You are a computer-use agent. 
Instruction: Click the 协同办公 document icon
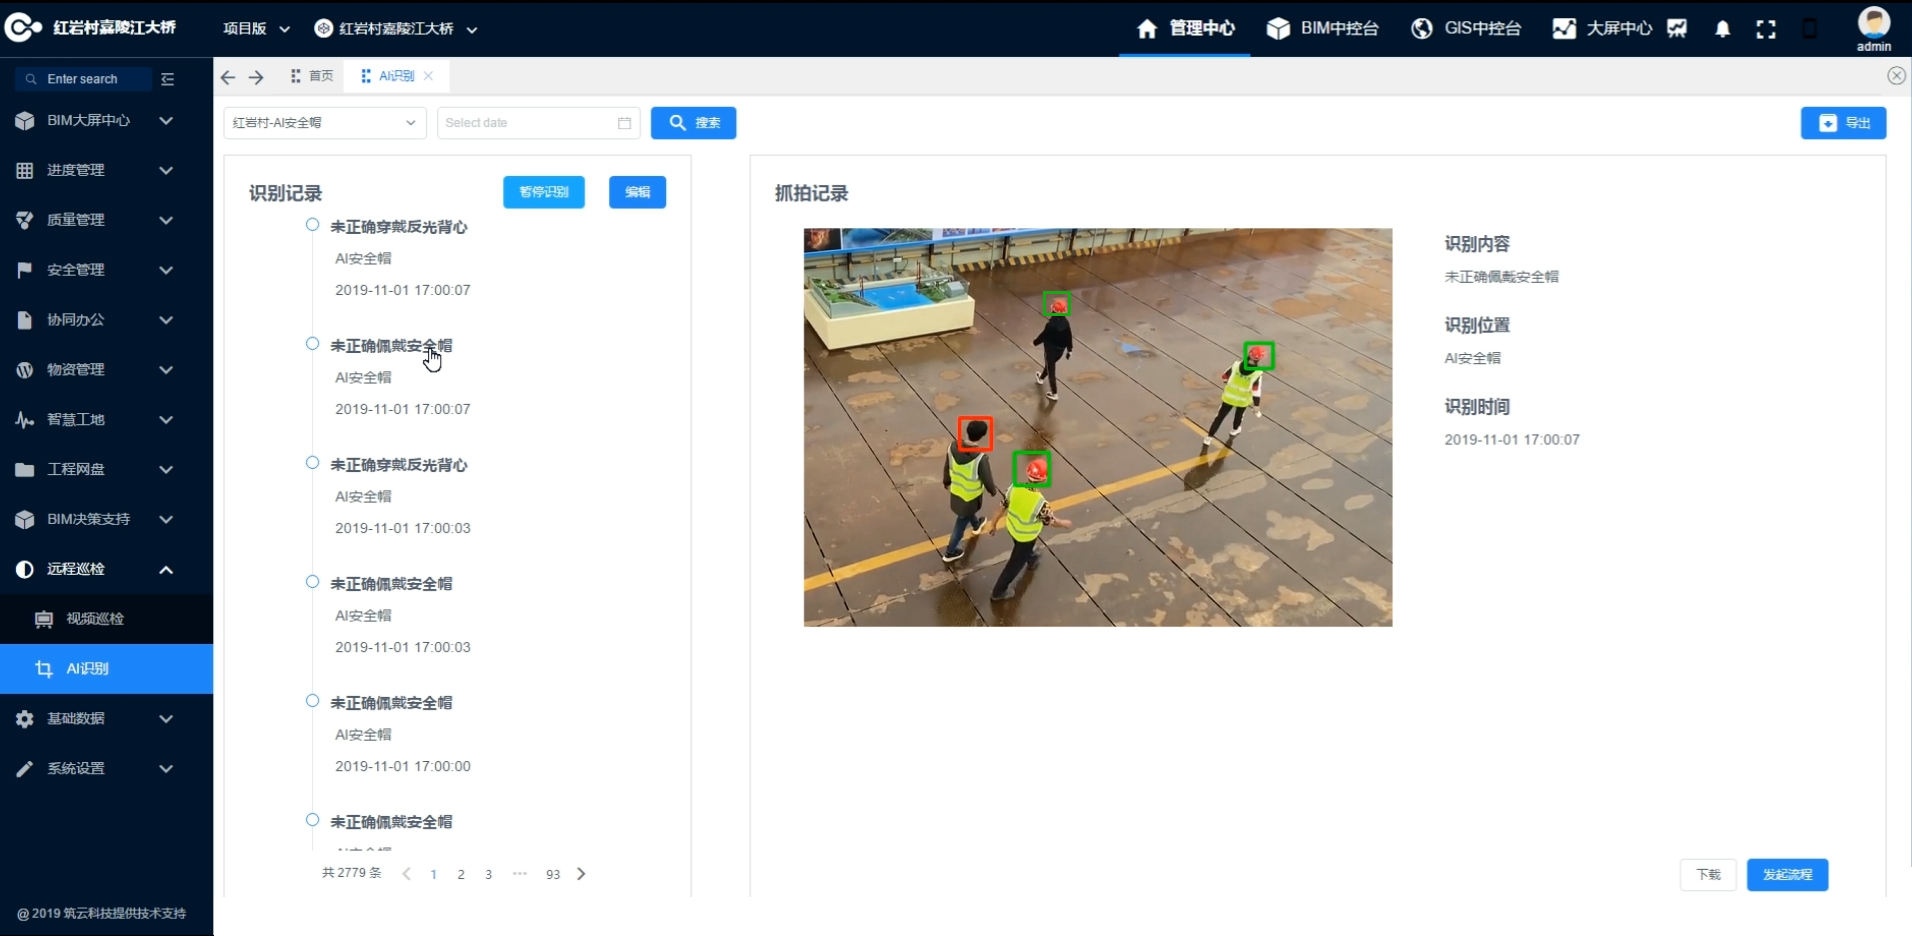pyautogui.click(x=25, y=320)
